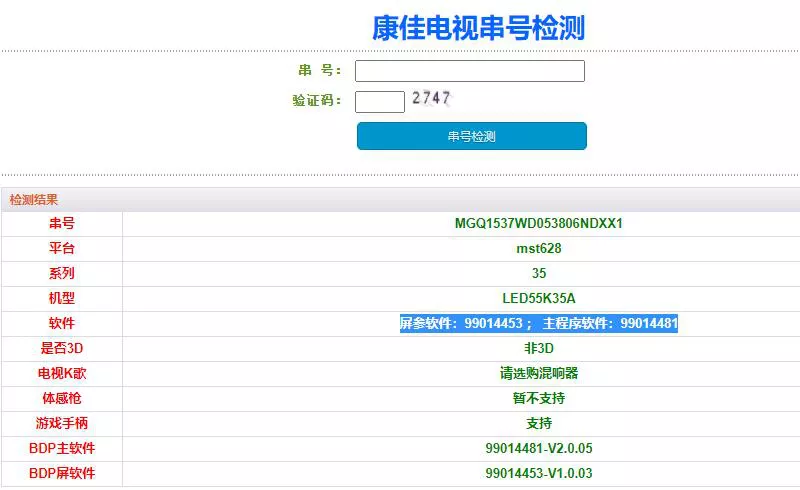The height and width of the screenshot is (490, 800).
Task: Click the BDP主软件 row label
Action: point(62,448)
